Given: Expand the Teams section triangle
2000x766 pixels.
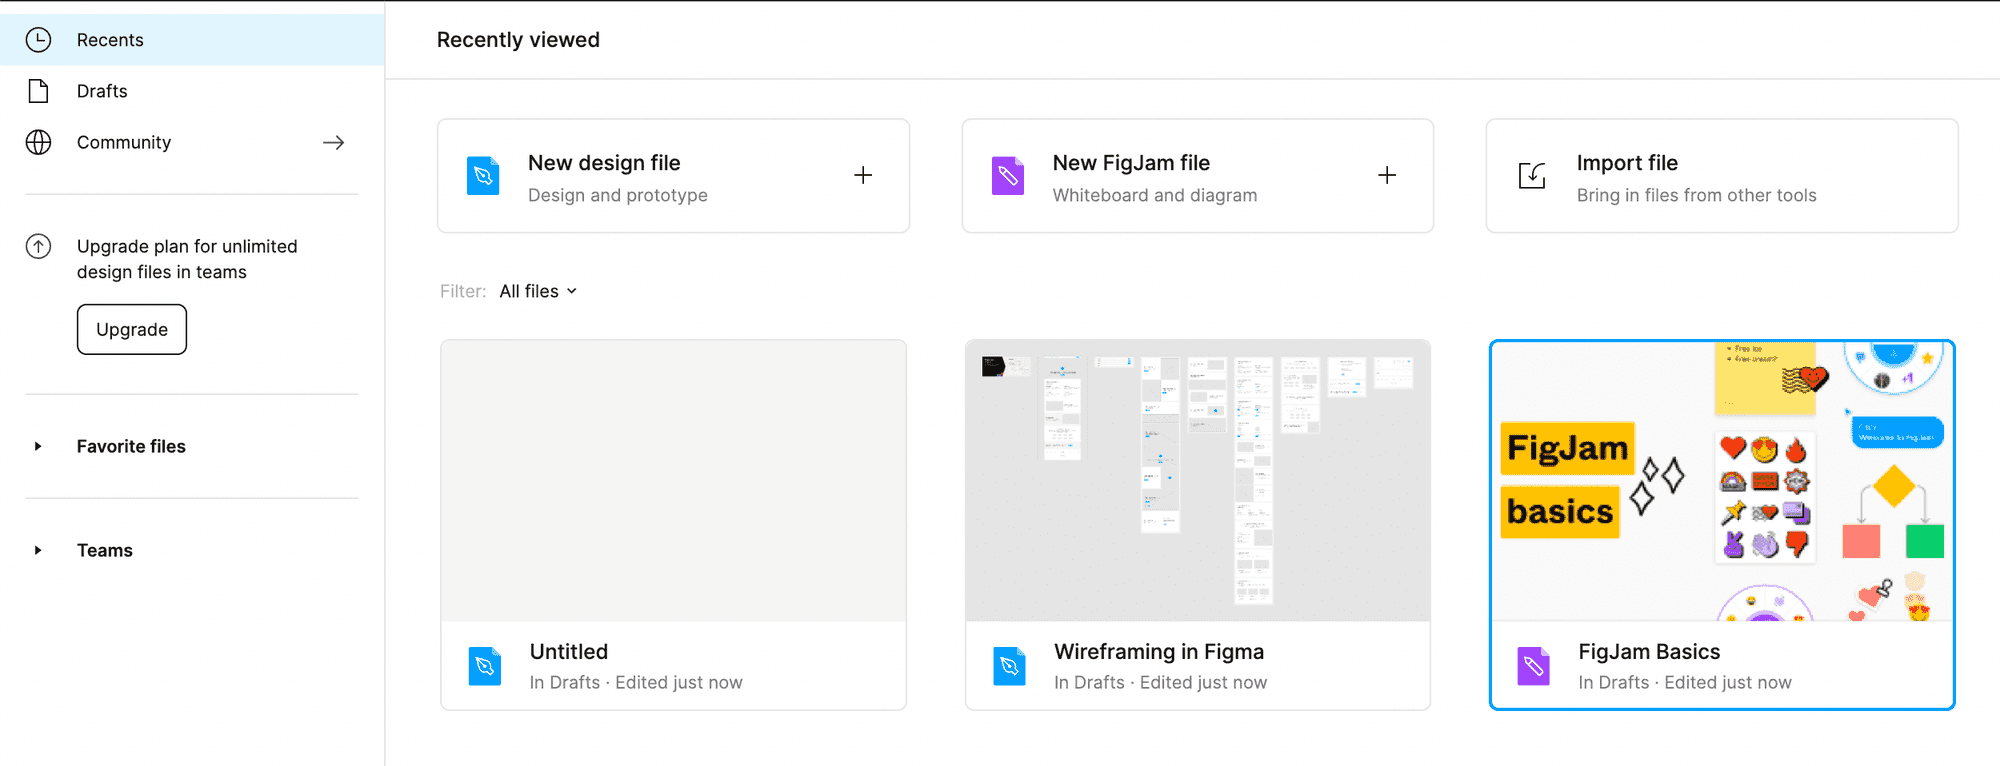Looking at the screenshot, I should 38,550.
